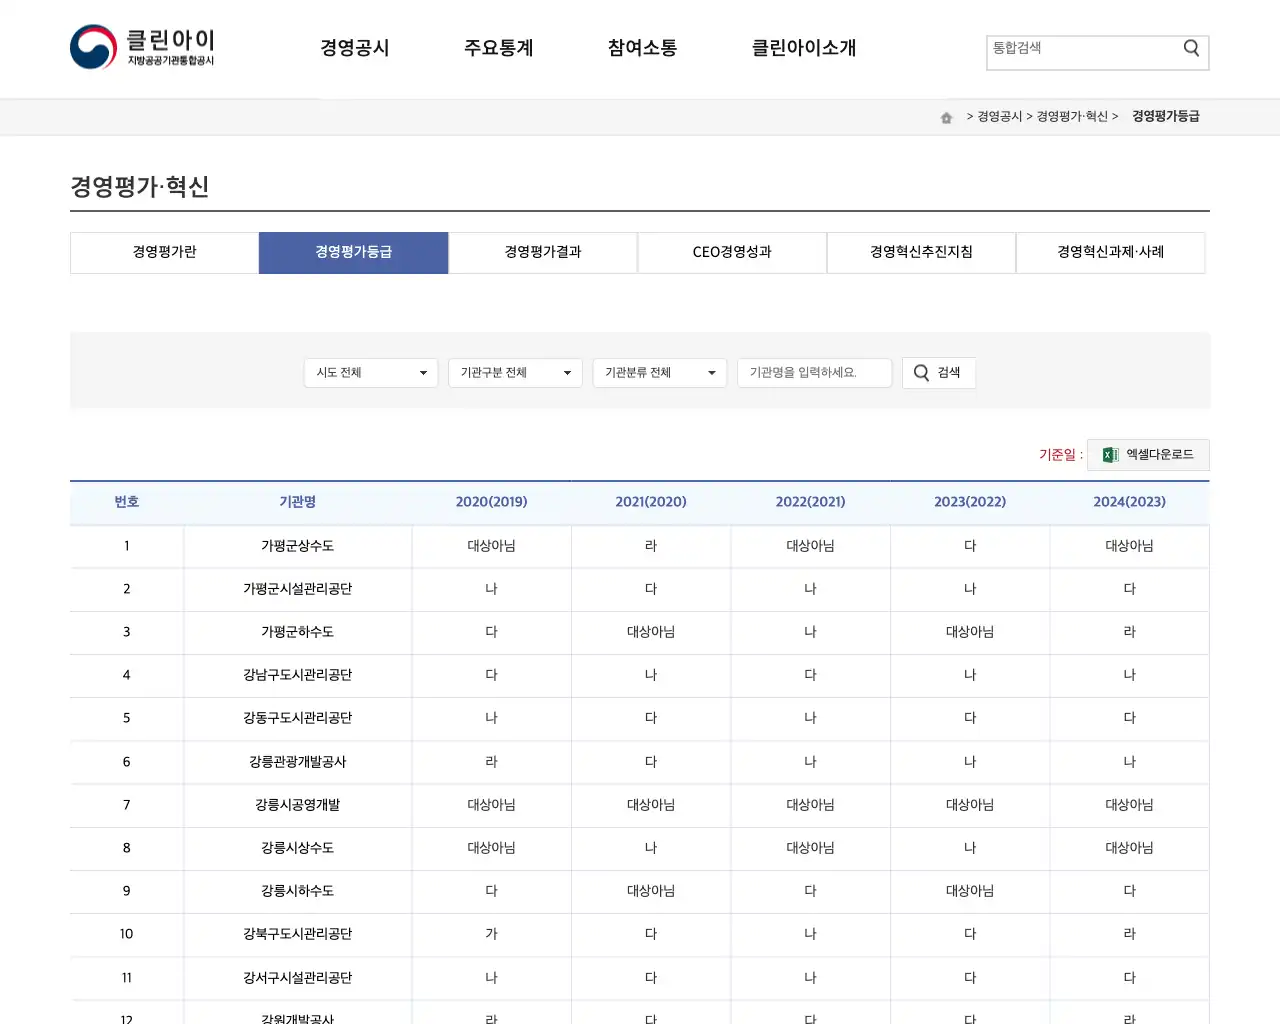Select the CEO경영성과 tab
The image size is (1280, 1024).
[x=731, y=252]
